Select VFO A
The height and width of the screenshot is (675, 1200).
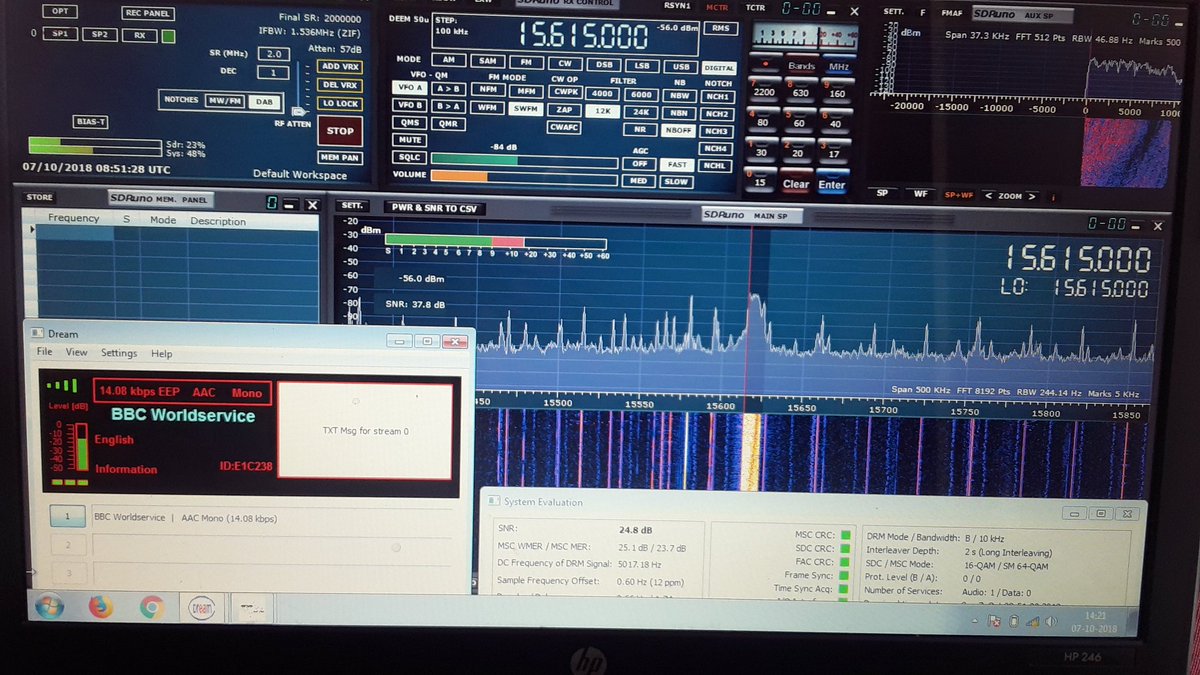(x=411, y=88)
